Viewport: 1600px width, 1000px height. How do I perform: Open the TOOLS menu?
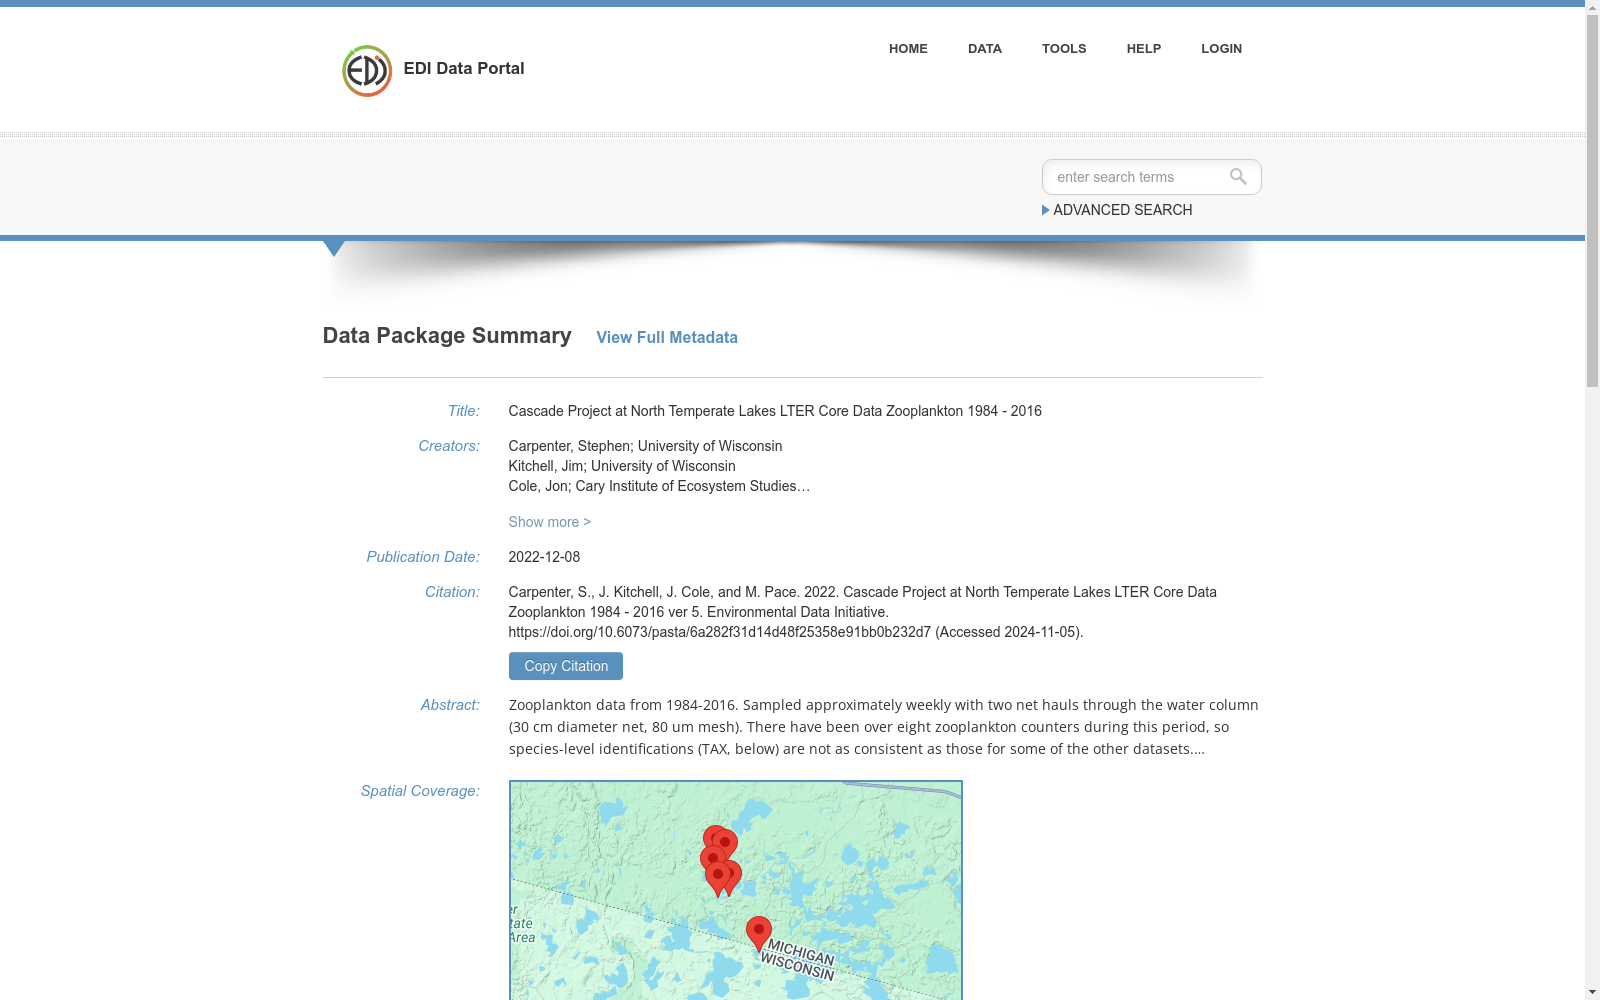click(1064, 48)
